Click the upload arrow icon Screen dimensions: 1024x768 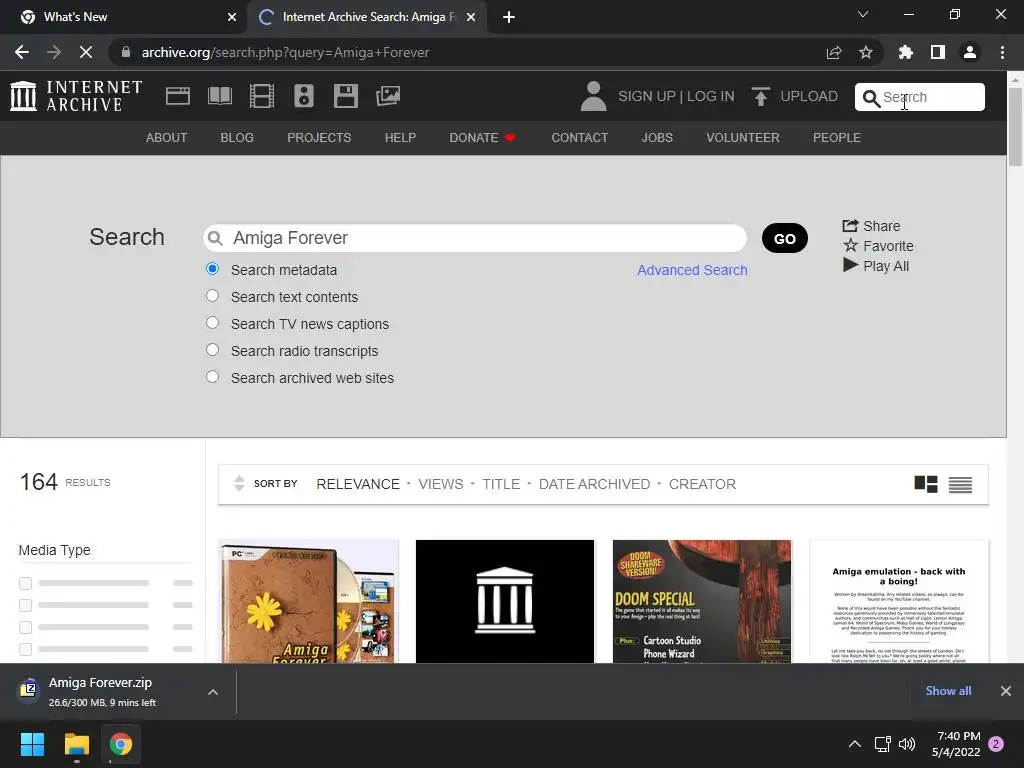[760, 96]
